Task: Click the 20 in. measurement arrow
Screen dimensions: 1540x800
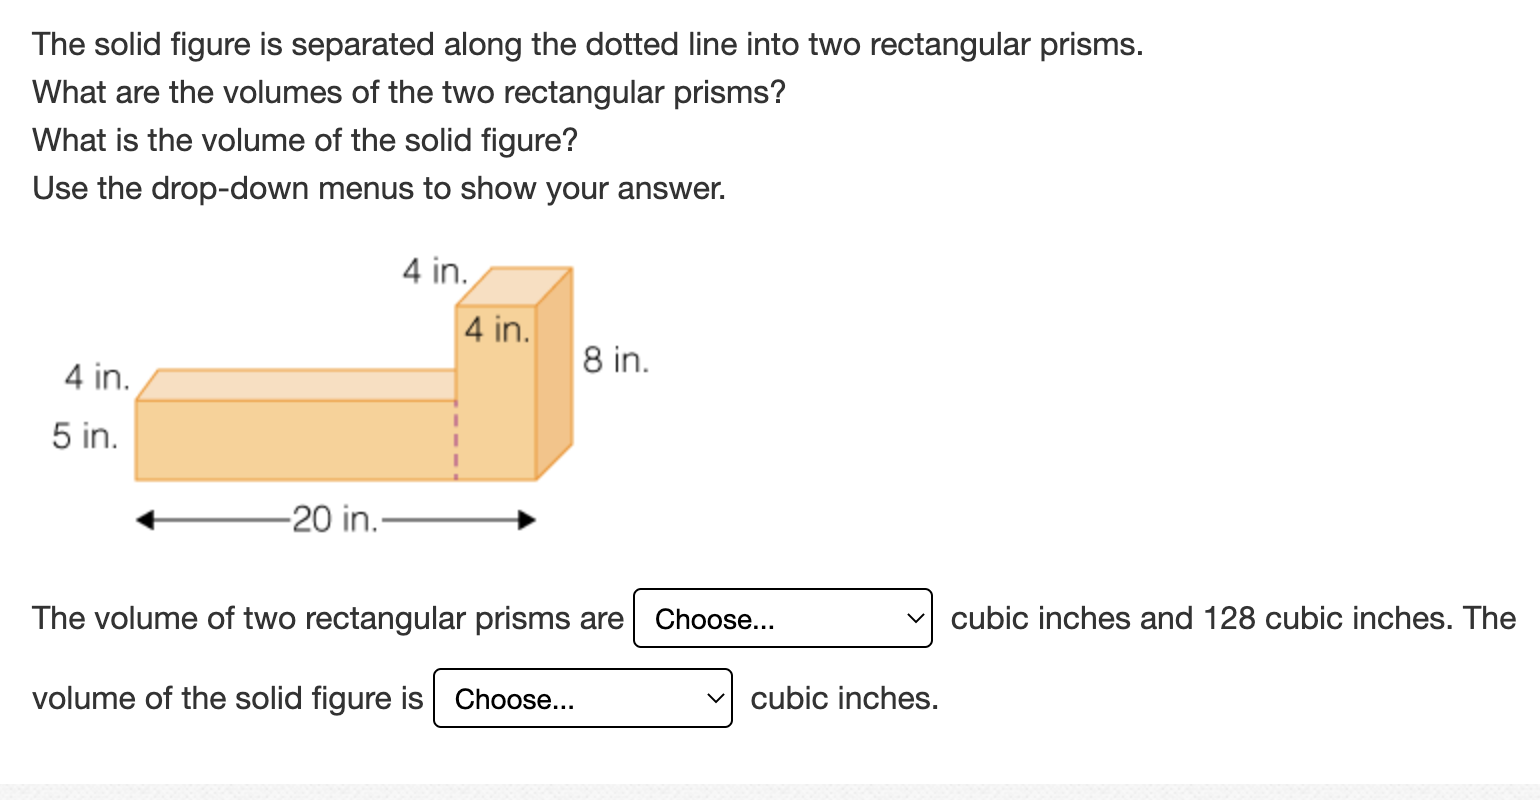Action: [x=335, y=519]
